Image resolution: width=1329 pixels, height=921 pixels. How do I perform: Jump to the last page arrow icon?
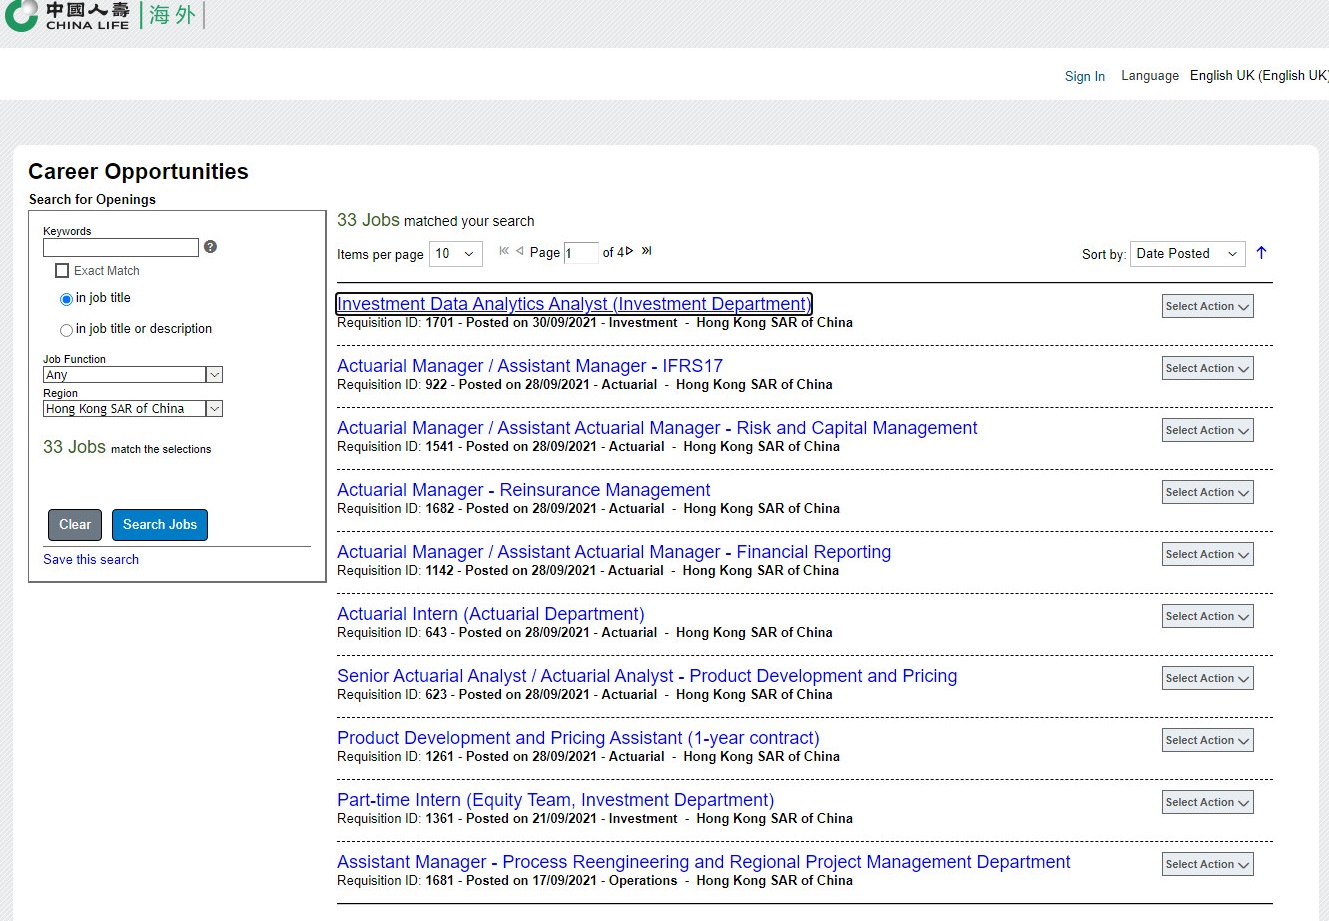click(x=647, y=251)
